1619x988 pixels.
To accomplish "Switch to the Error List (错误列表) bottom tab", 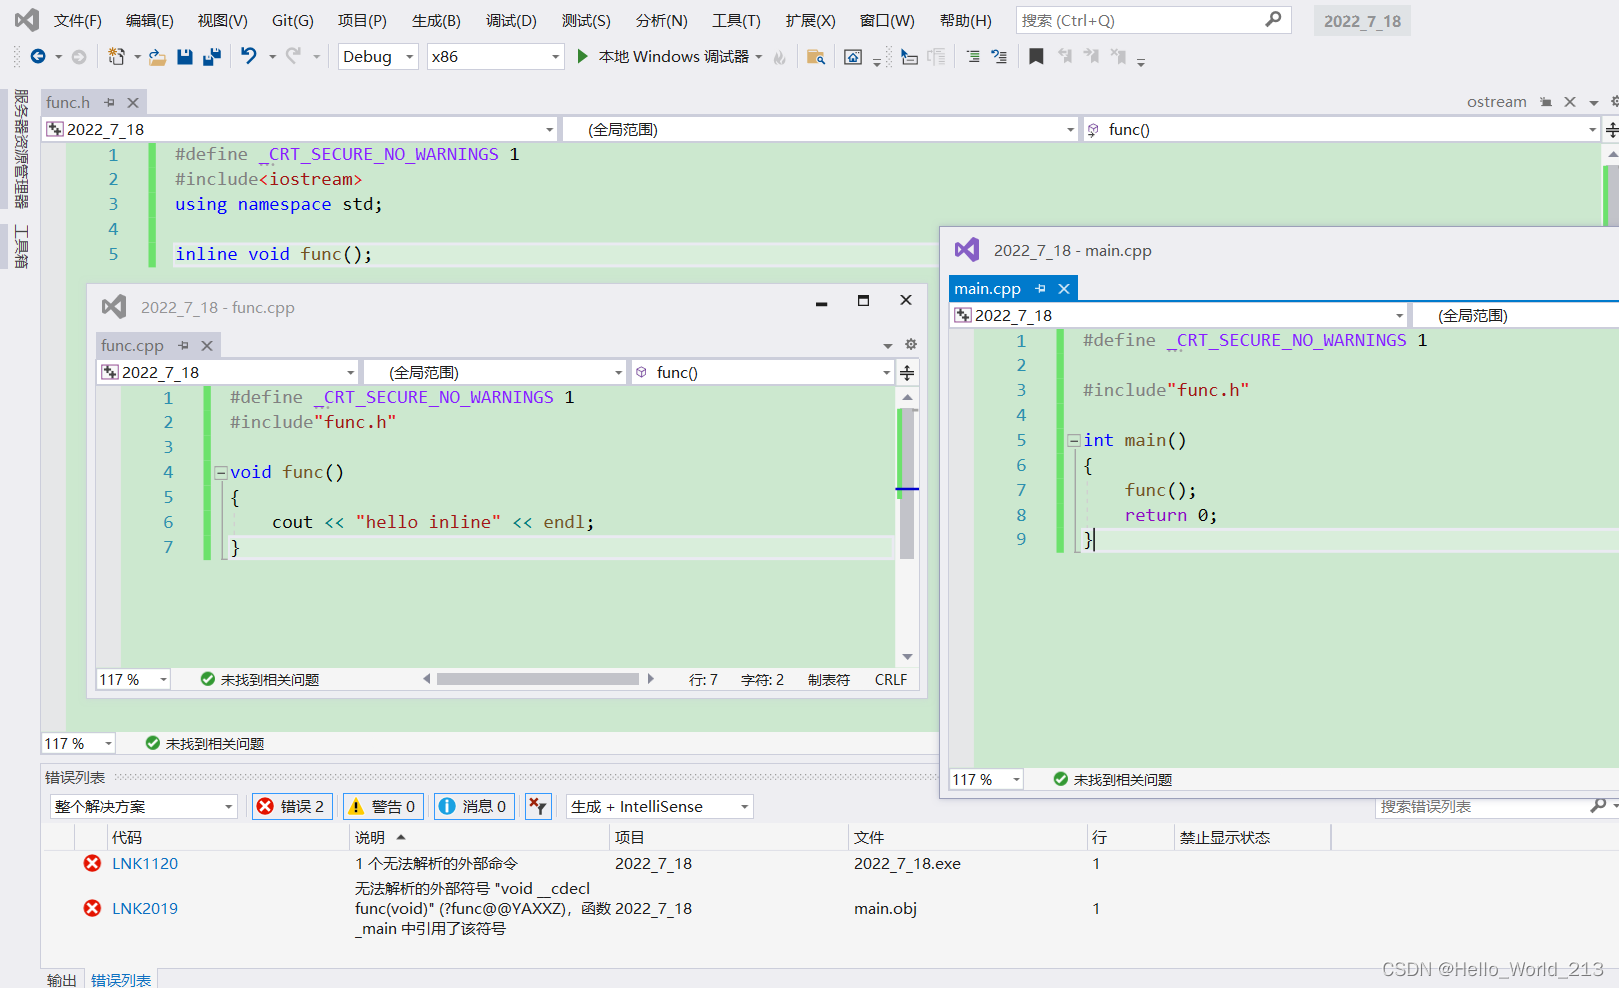I will coord(121,979).
